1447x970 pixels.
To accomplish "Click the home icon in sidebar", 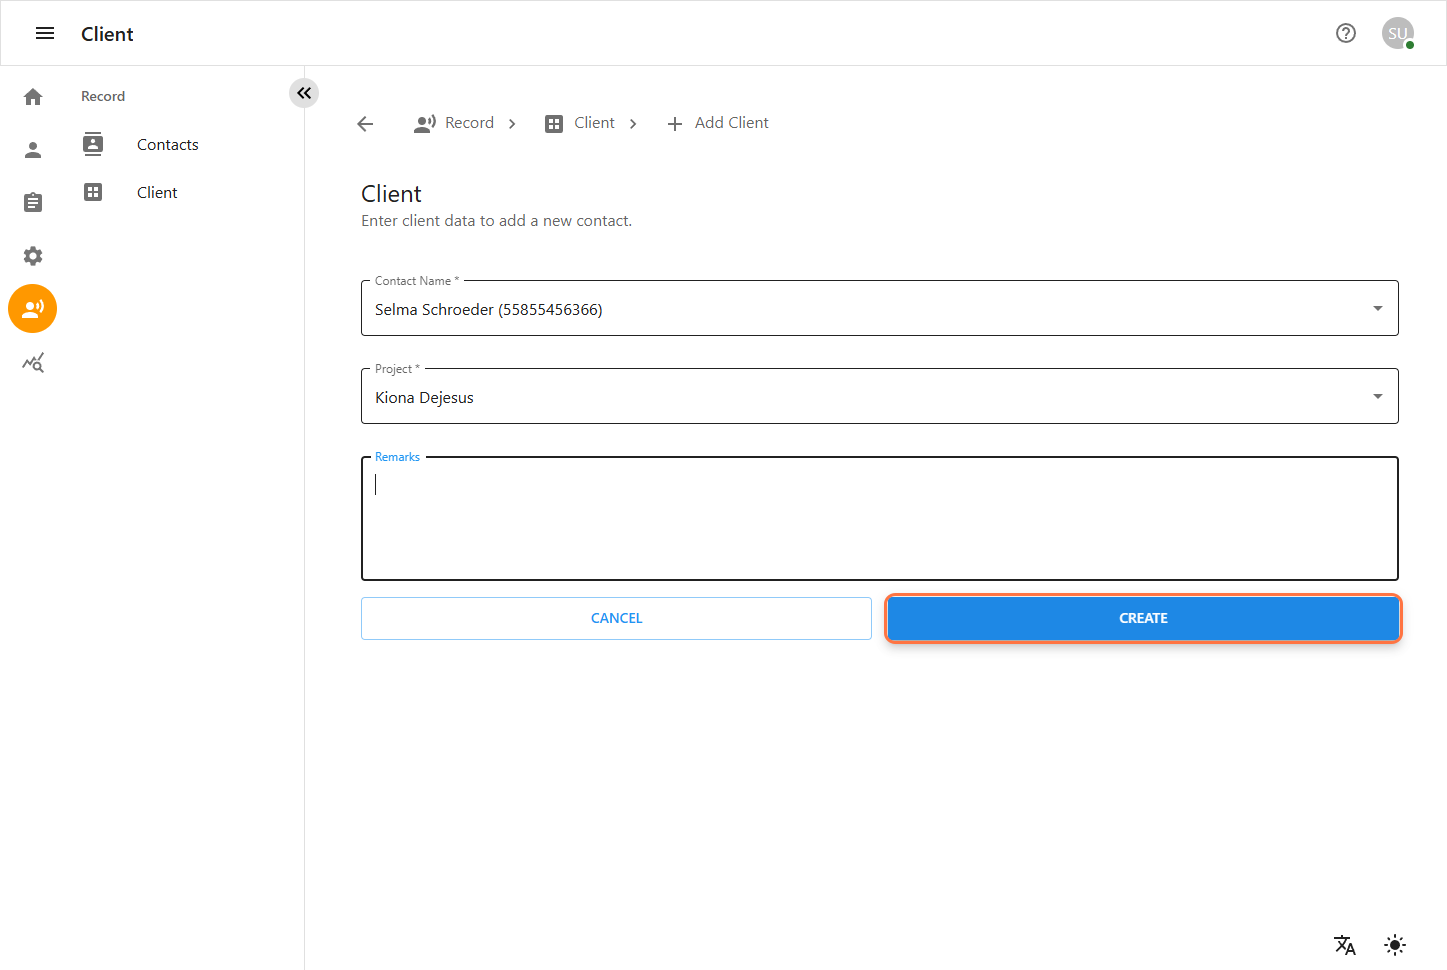I will 33,97.
